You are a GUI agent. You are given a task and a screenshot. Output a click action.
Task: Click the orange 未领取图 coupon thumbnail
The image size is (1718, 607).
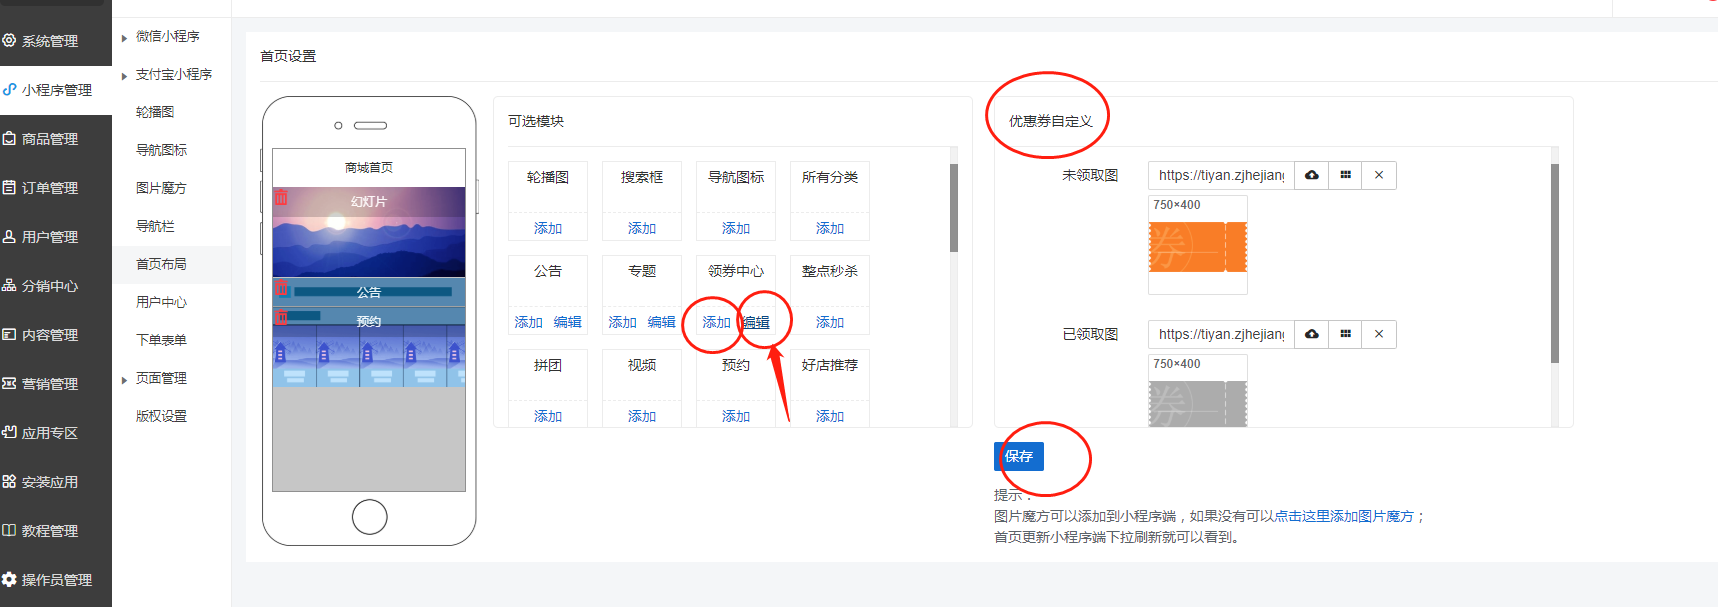click(x=1197, y=247)
